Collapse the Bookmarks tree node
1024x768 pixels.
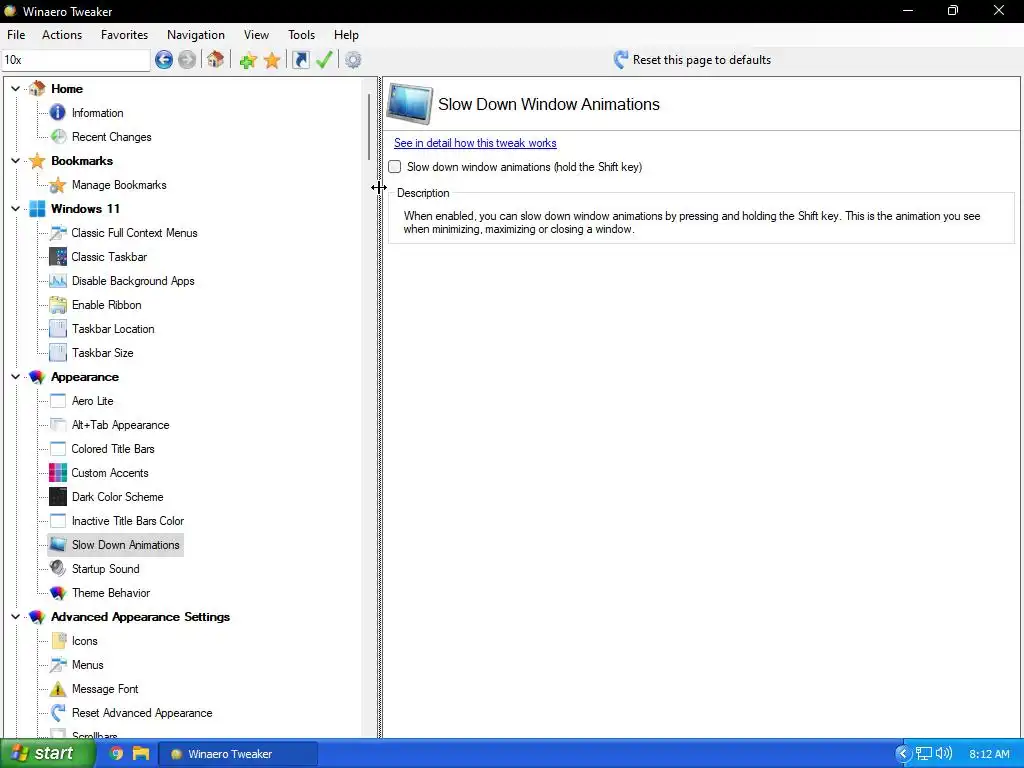[x=16, y=161]
